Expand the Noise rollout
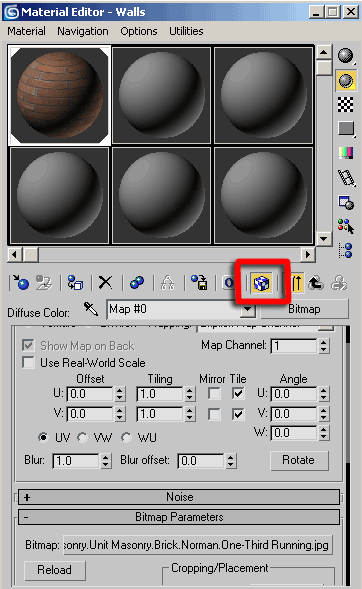The image size is (362, 589). (179, 497)
